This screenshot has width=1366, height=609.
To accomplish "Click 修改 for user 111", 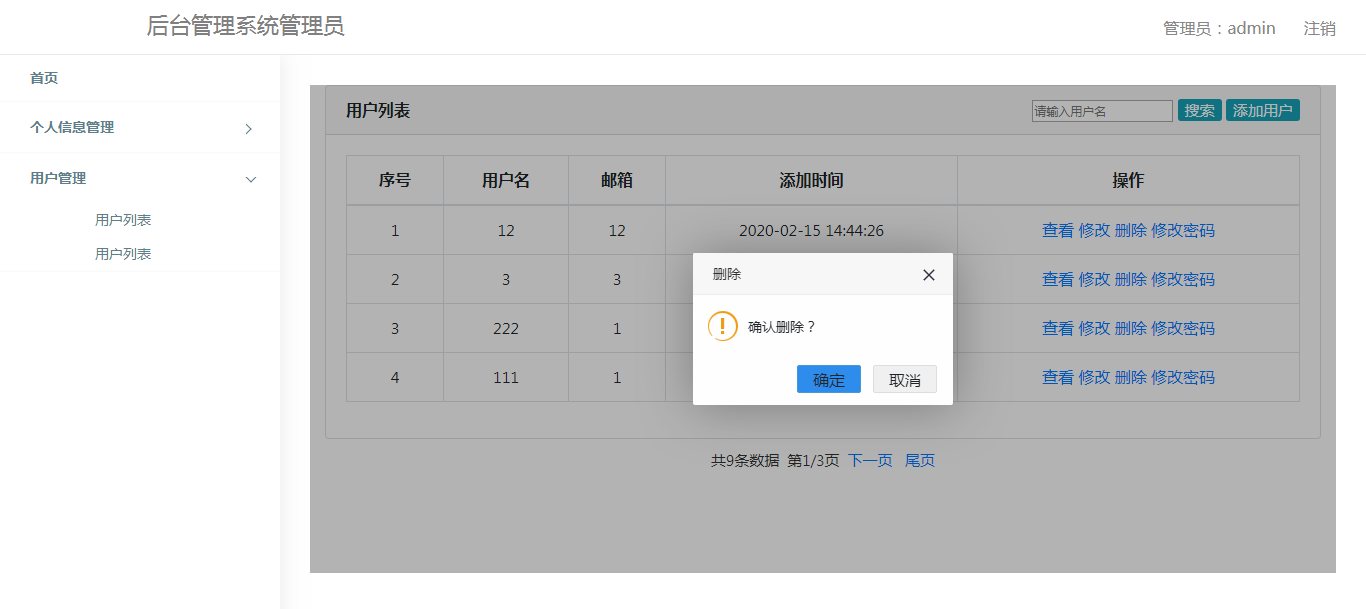I will [1094, 377].
